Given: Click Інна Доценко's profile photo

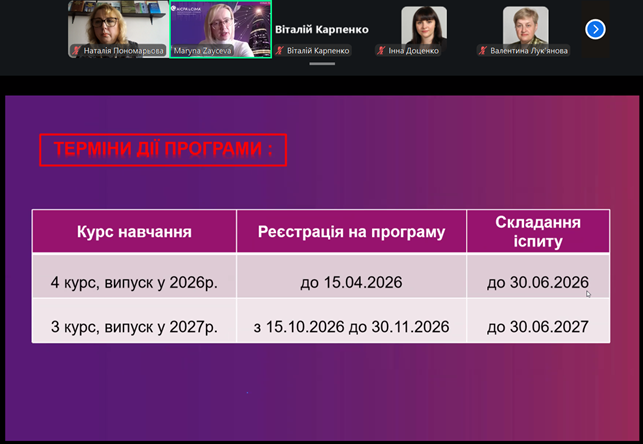Looking at the screenshot, I should (423, 25).
